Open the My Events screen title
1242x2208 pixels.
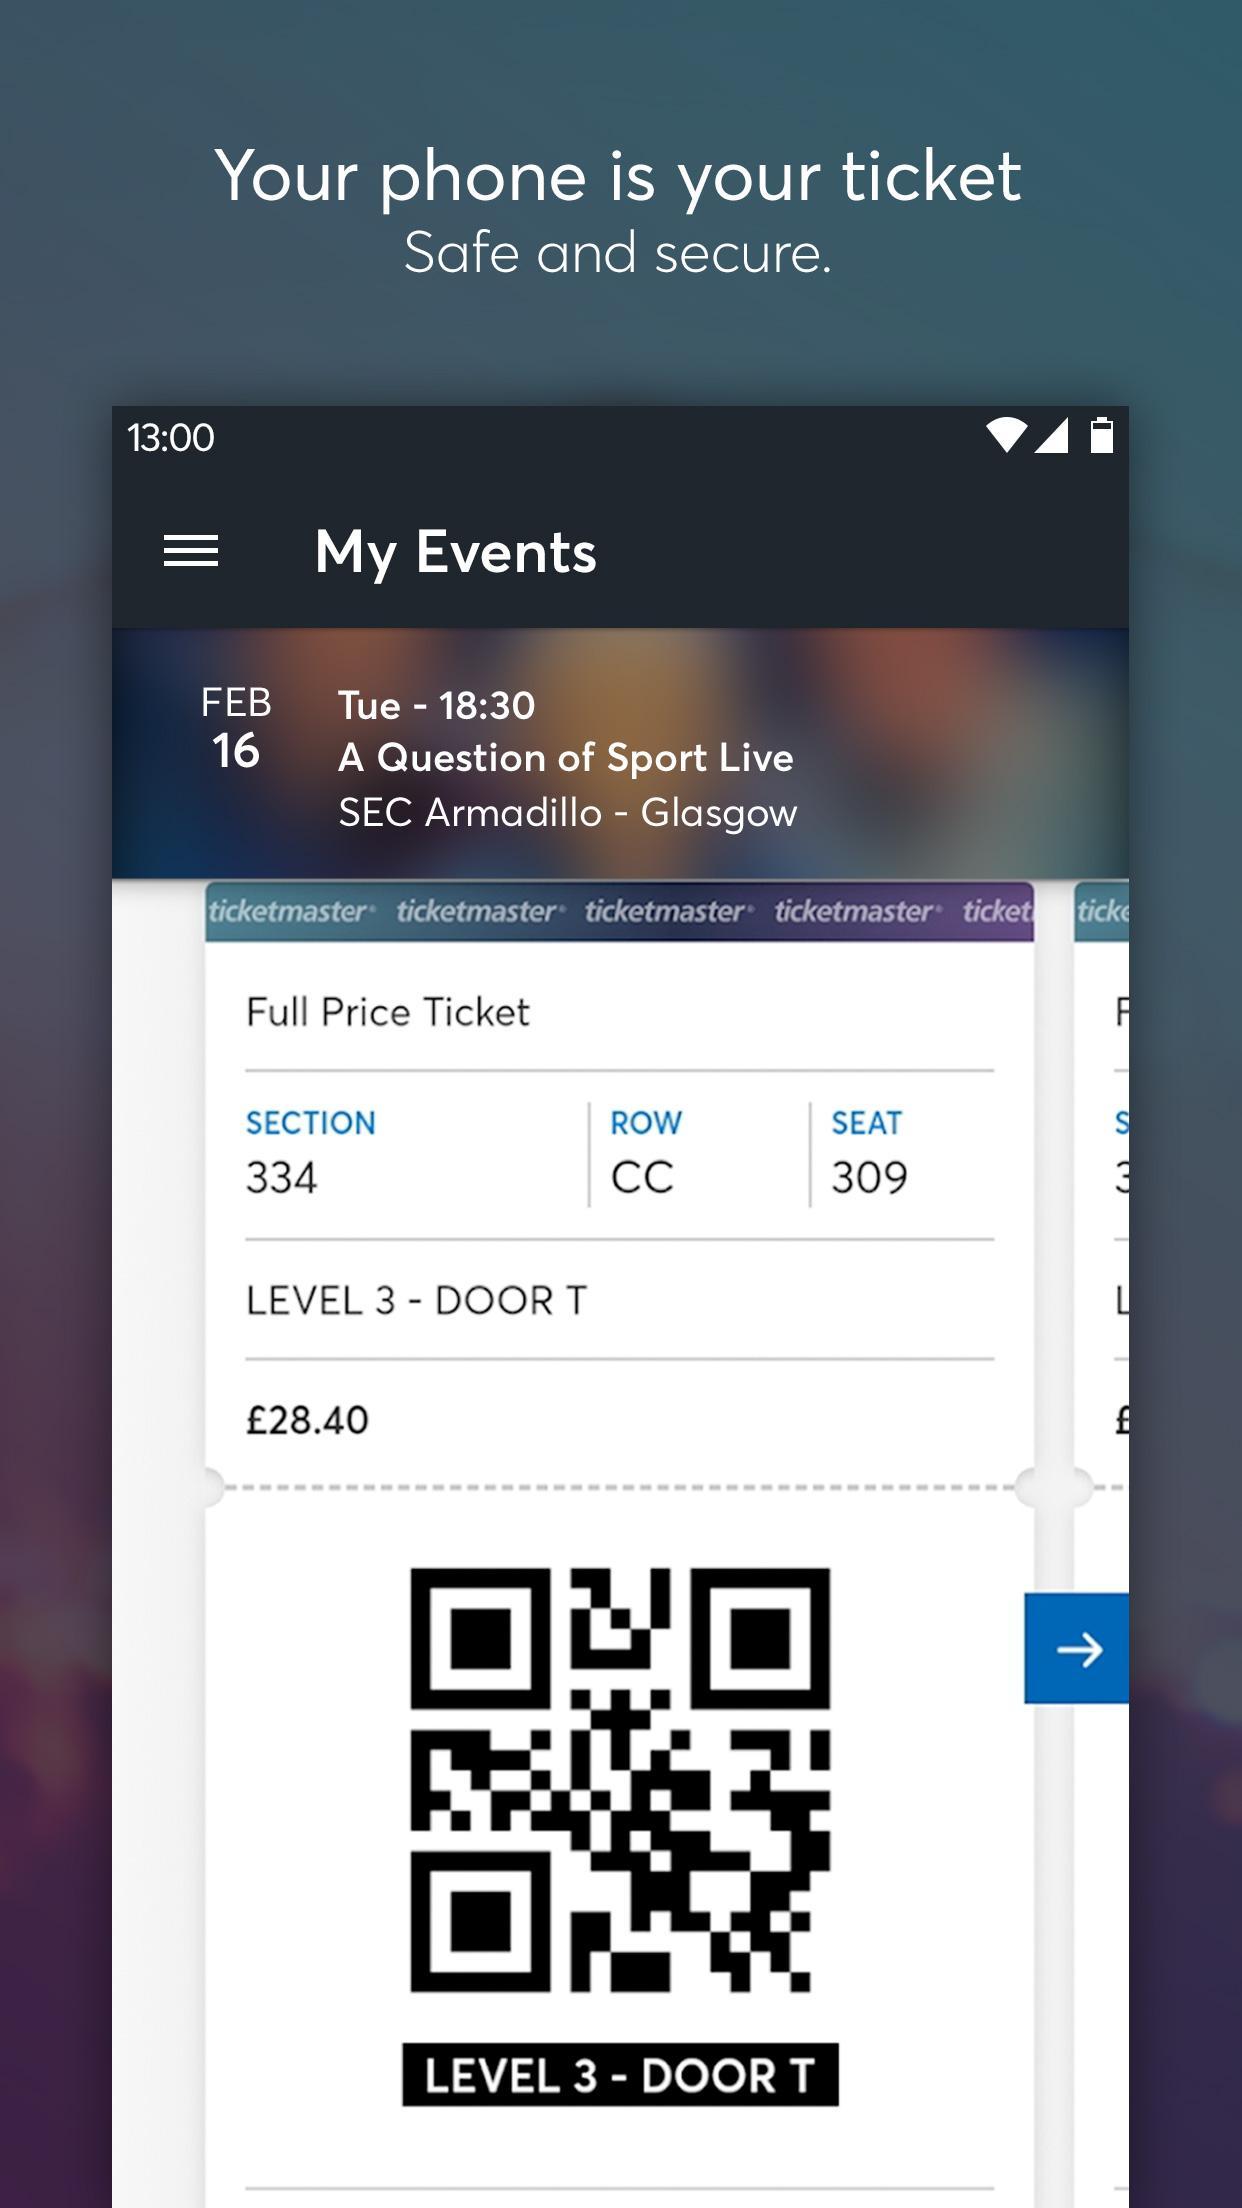455,551
